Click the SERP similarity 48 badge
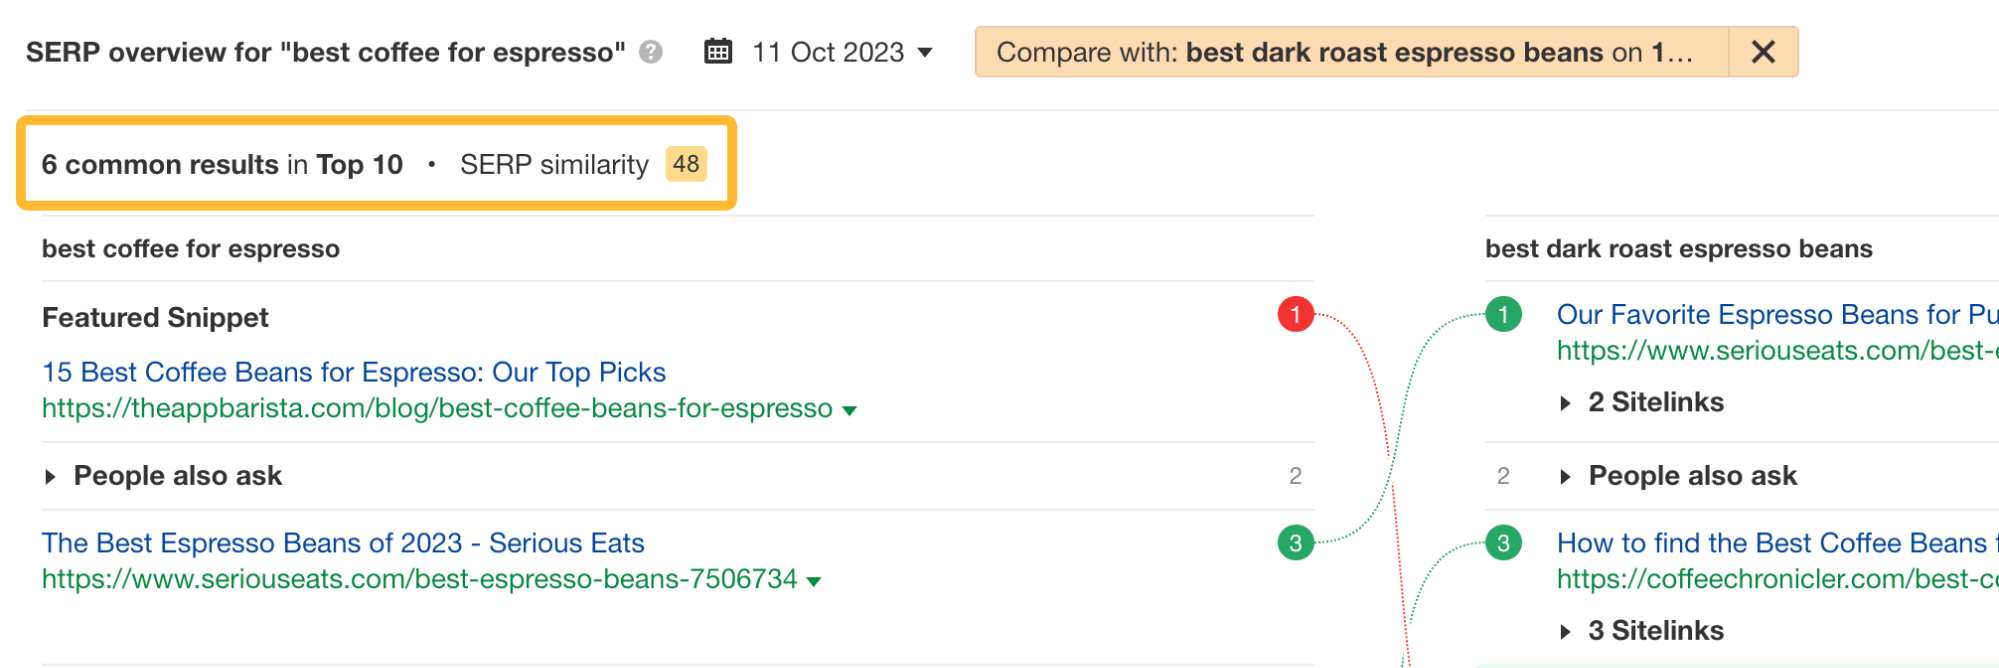Viewport: 1999px width, 668px height. (x=686, y=164)
